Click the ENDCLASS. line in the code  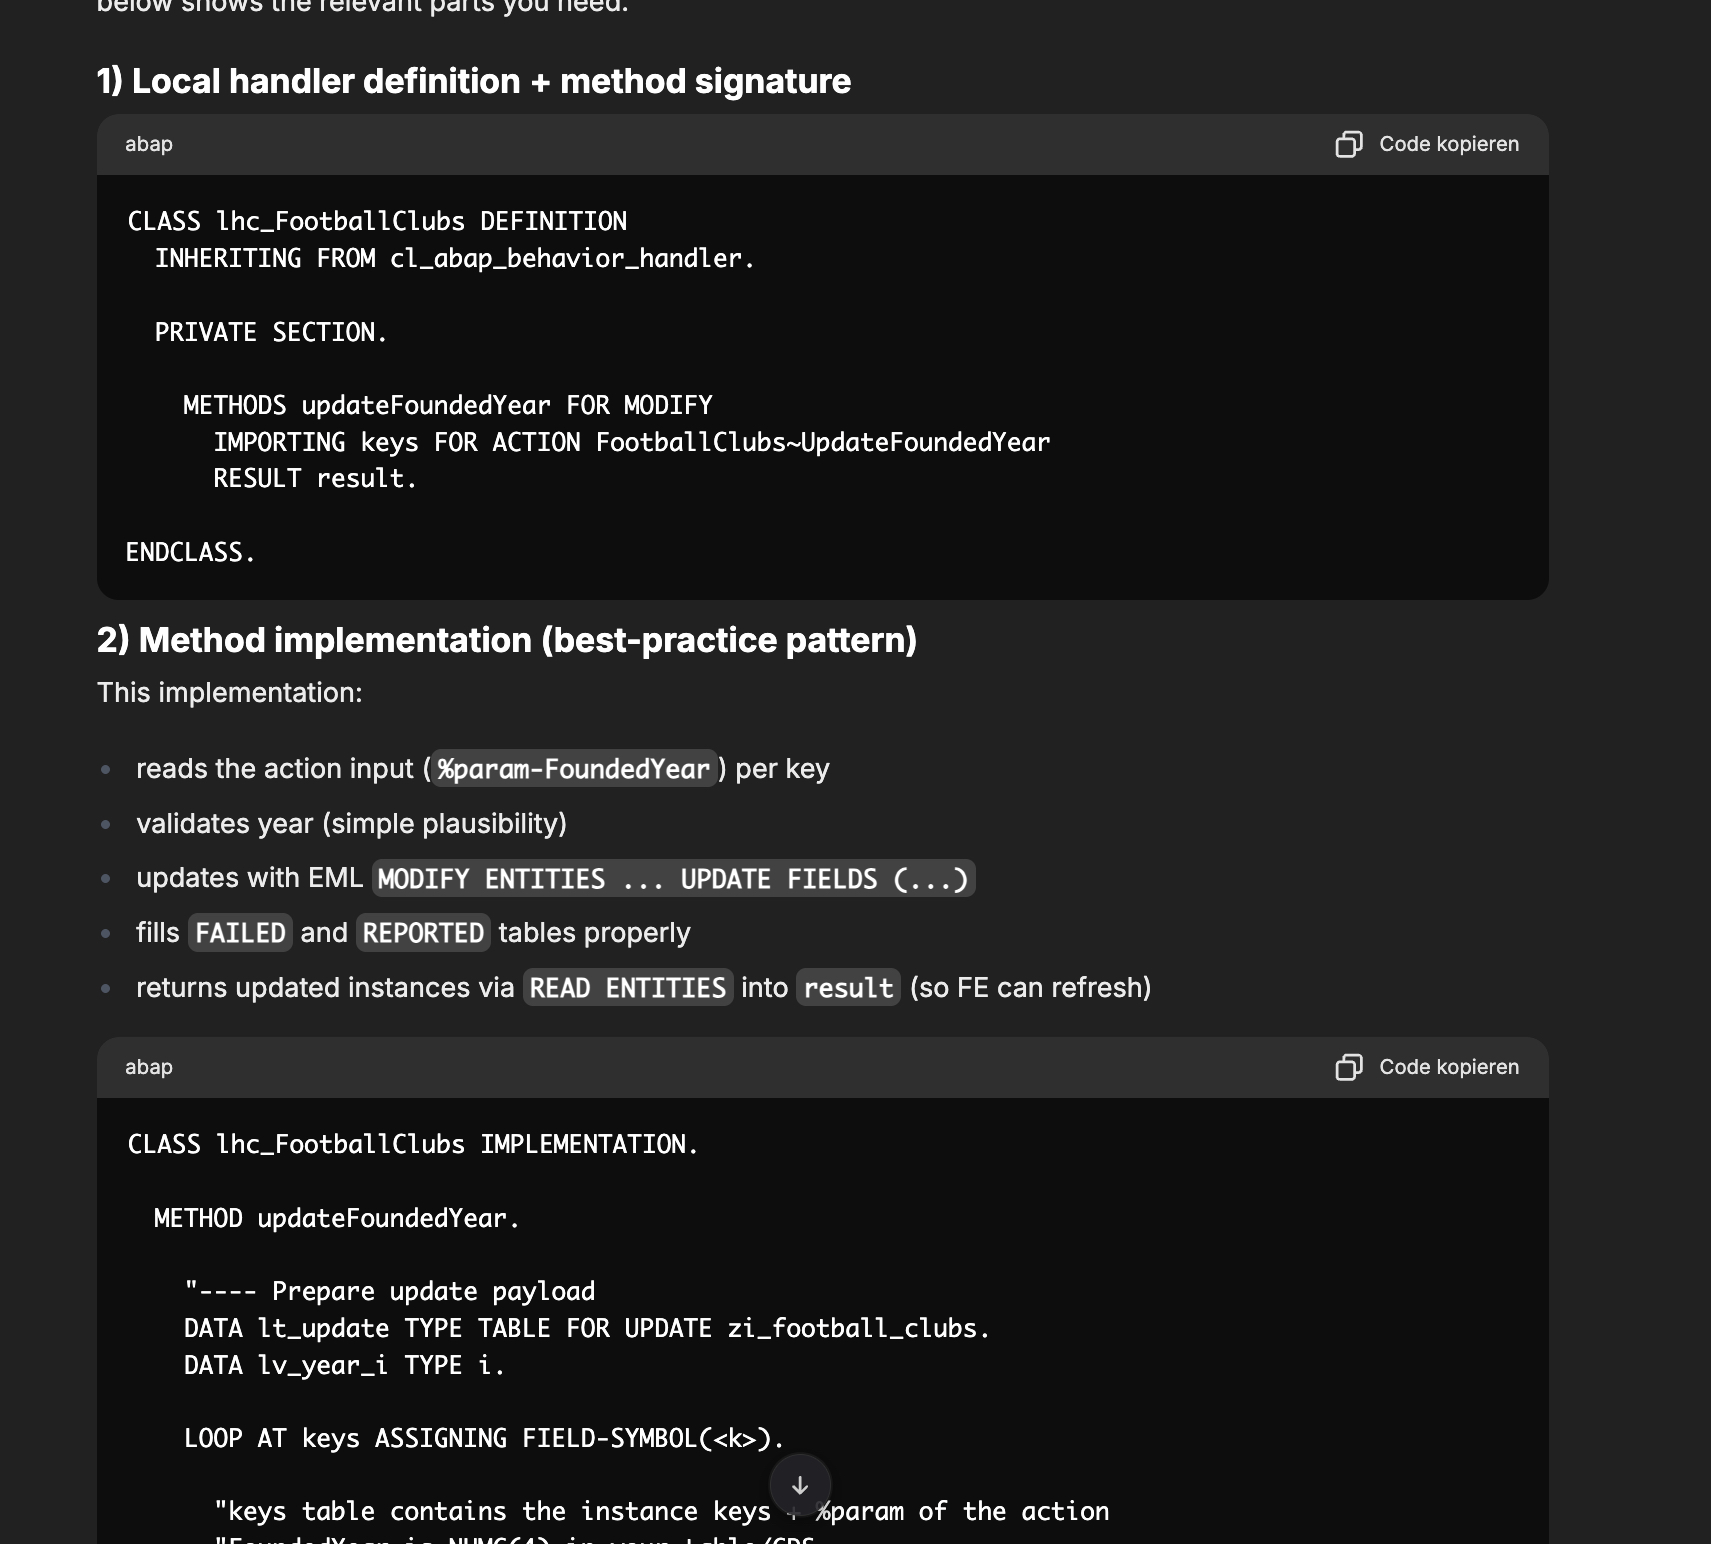click(x=191, y=553)
